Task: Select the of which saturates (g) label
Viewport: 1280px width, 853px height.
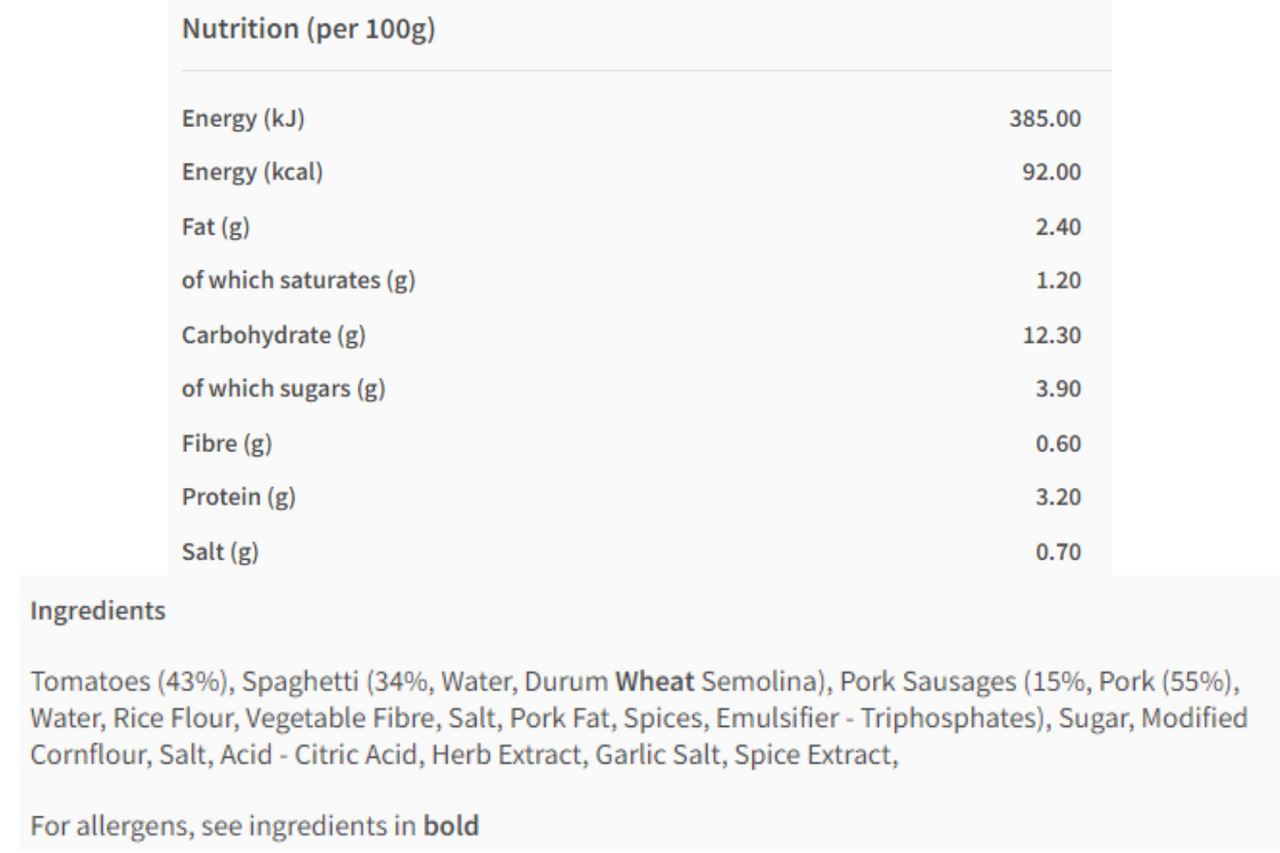Action: [298, 281]
